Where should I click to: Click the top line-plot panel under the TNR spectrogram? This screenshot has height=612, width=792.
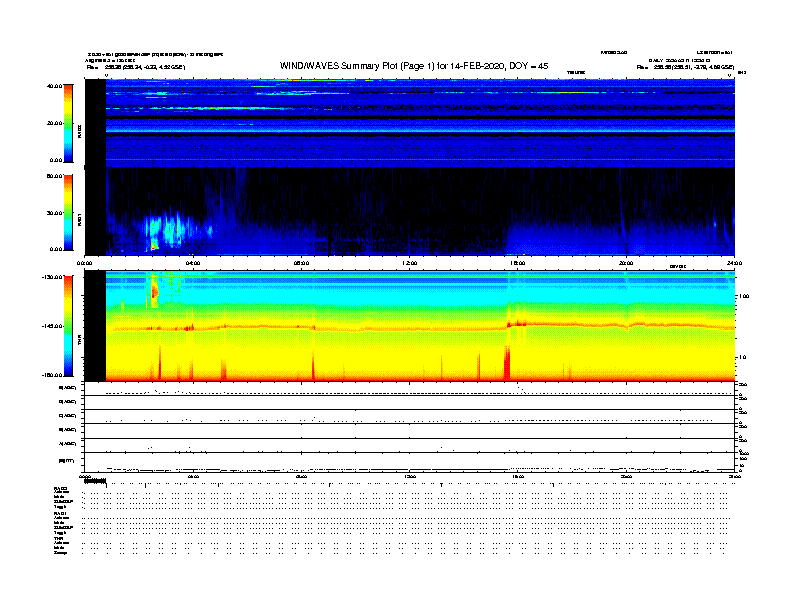coord(410,388)
